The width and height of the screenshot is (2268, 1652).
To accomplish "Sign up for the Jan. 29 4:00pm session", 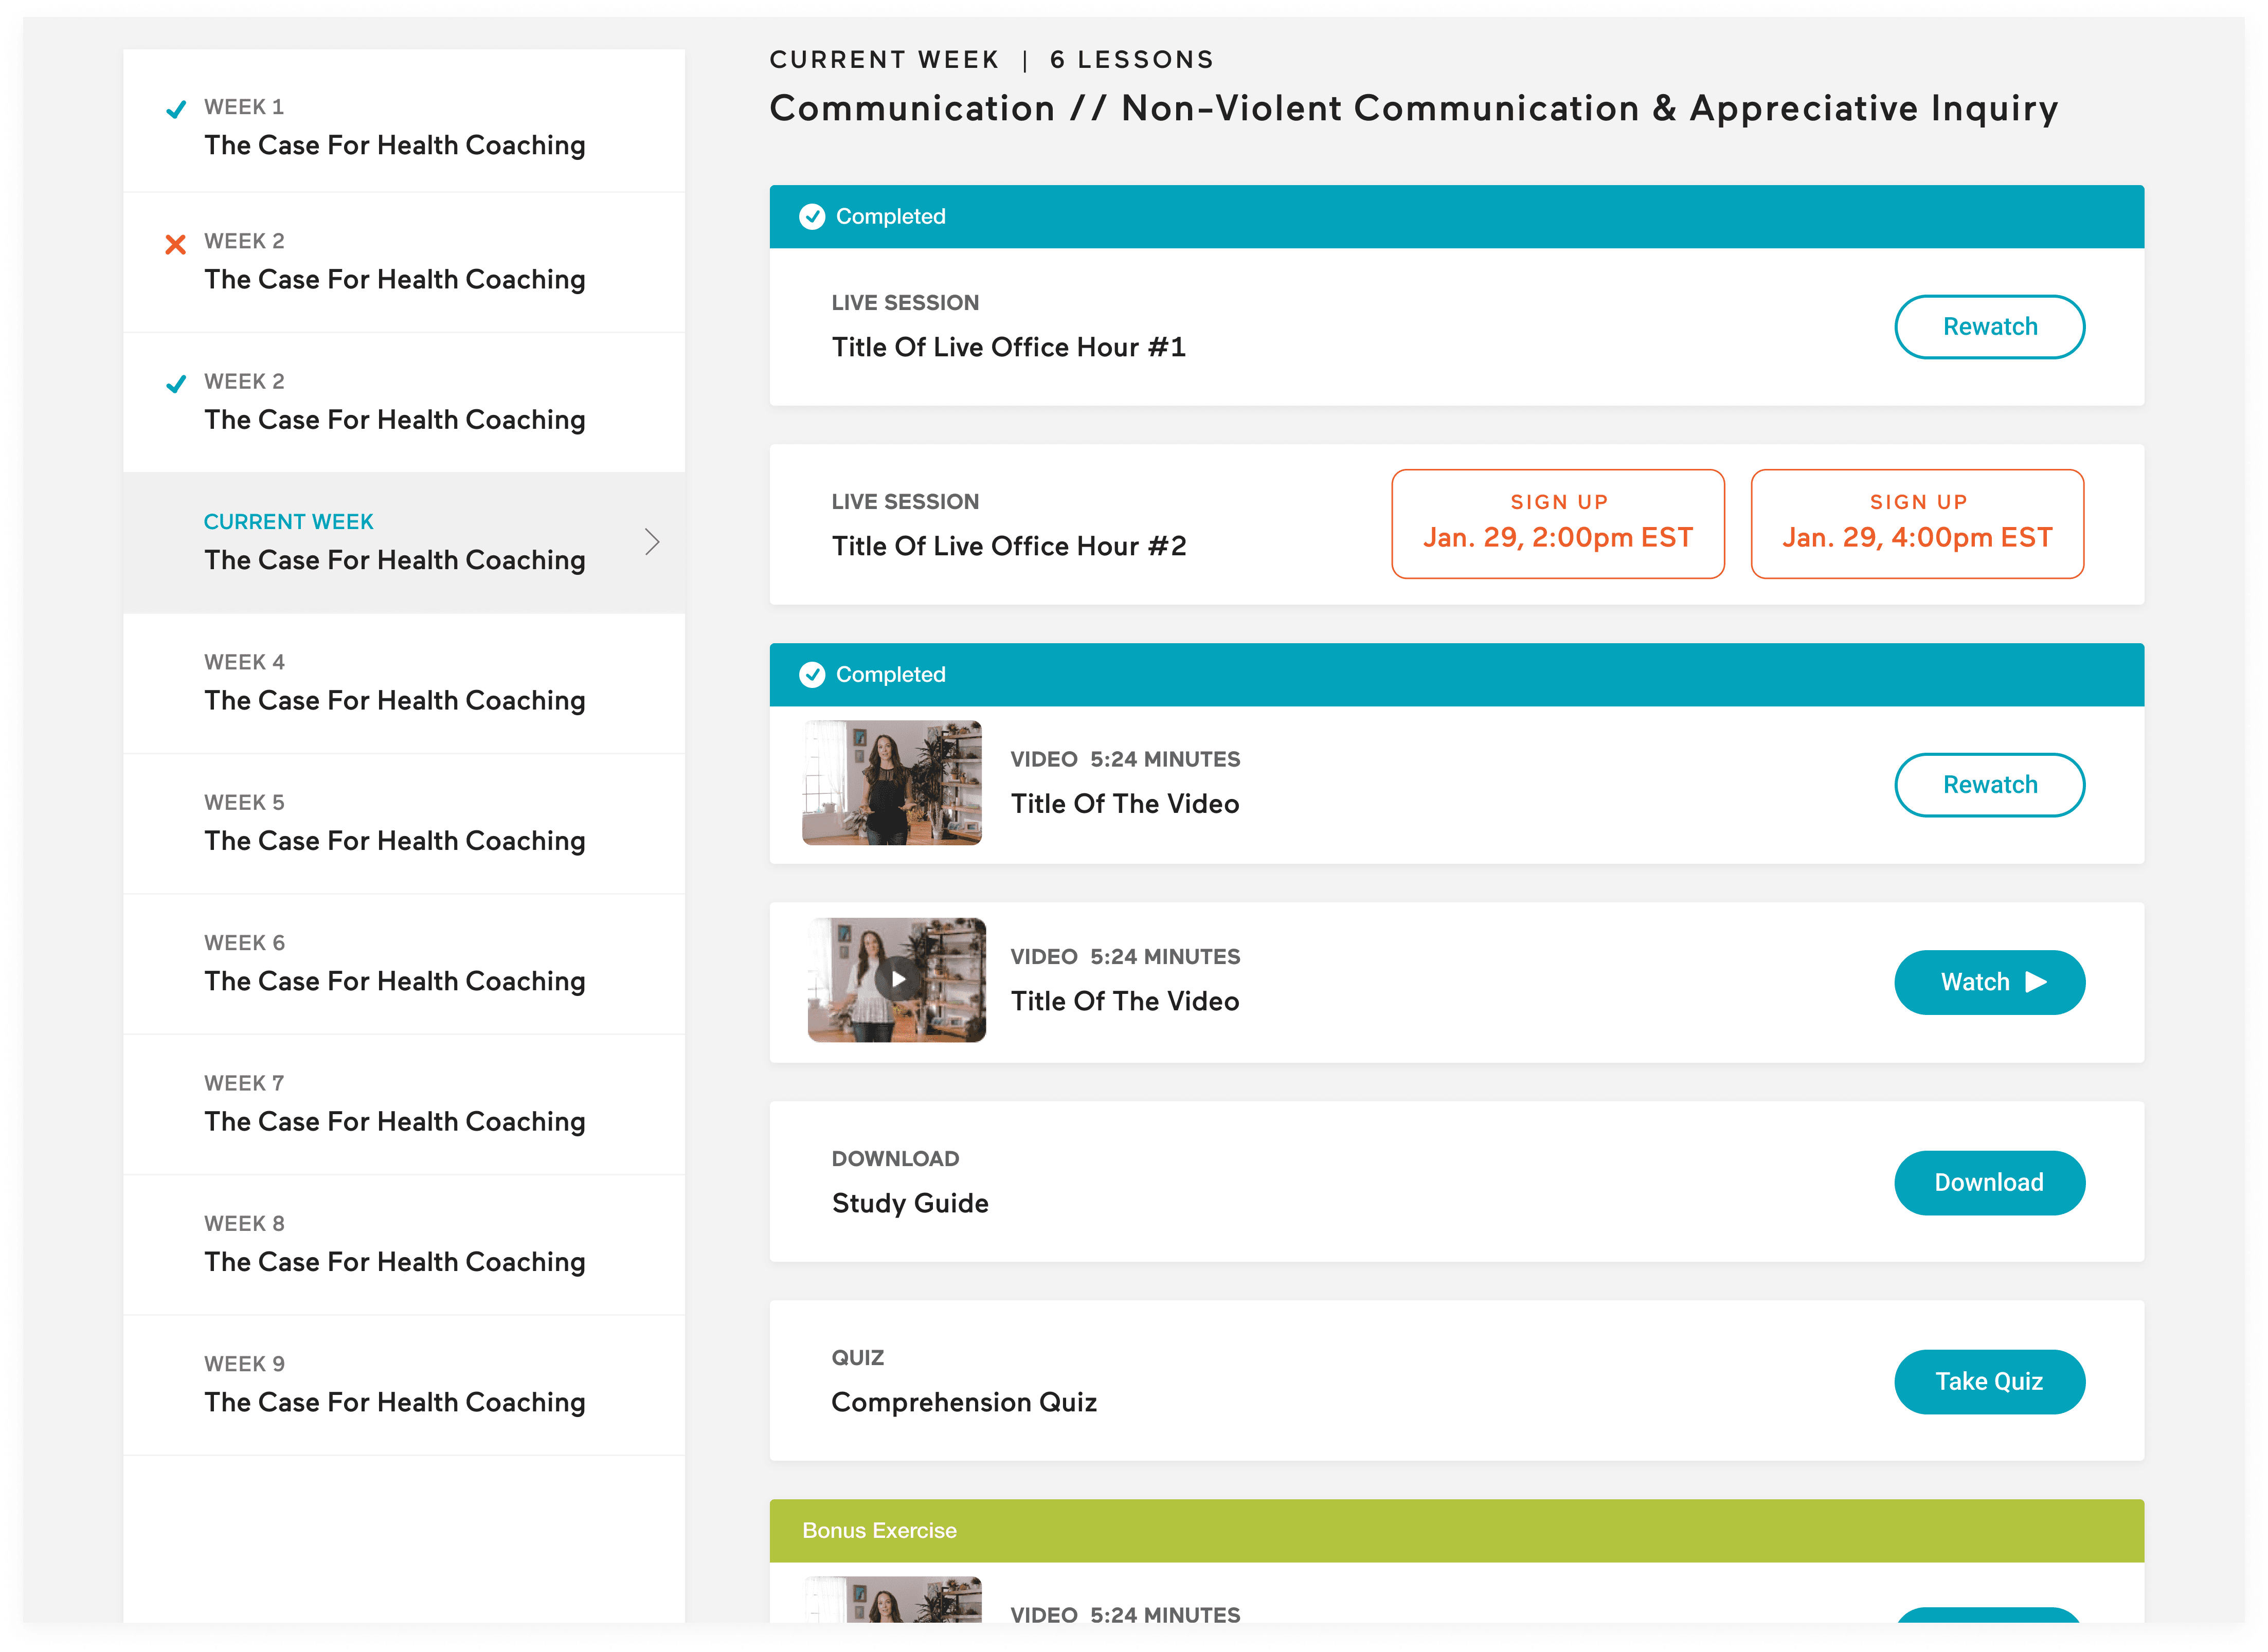I will click(x=1917, y=524).
